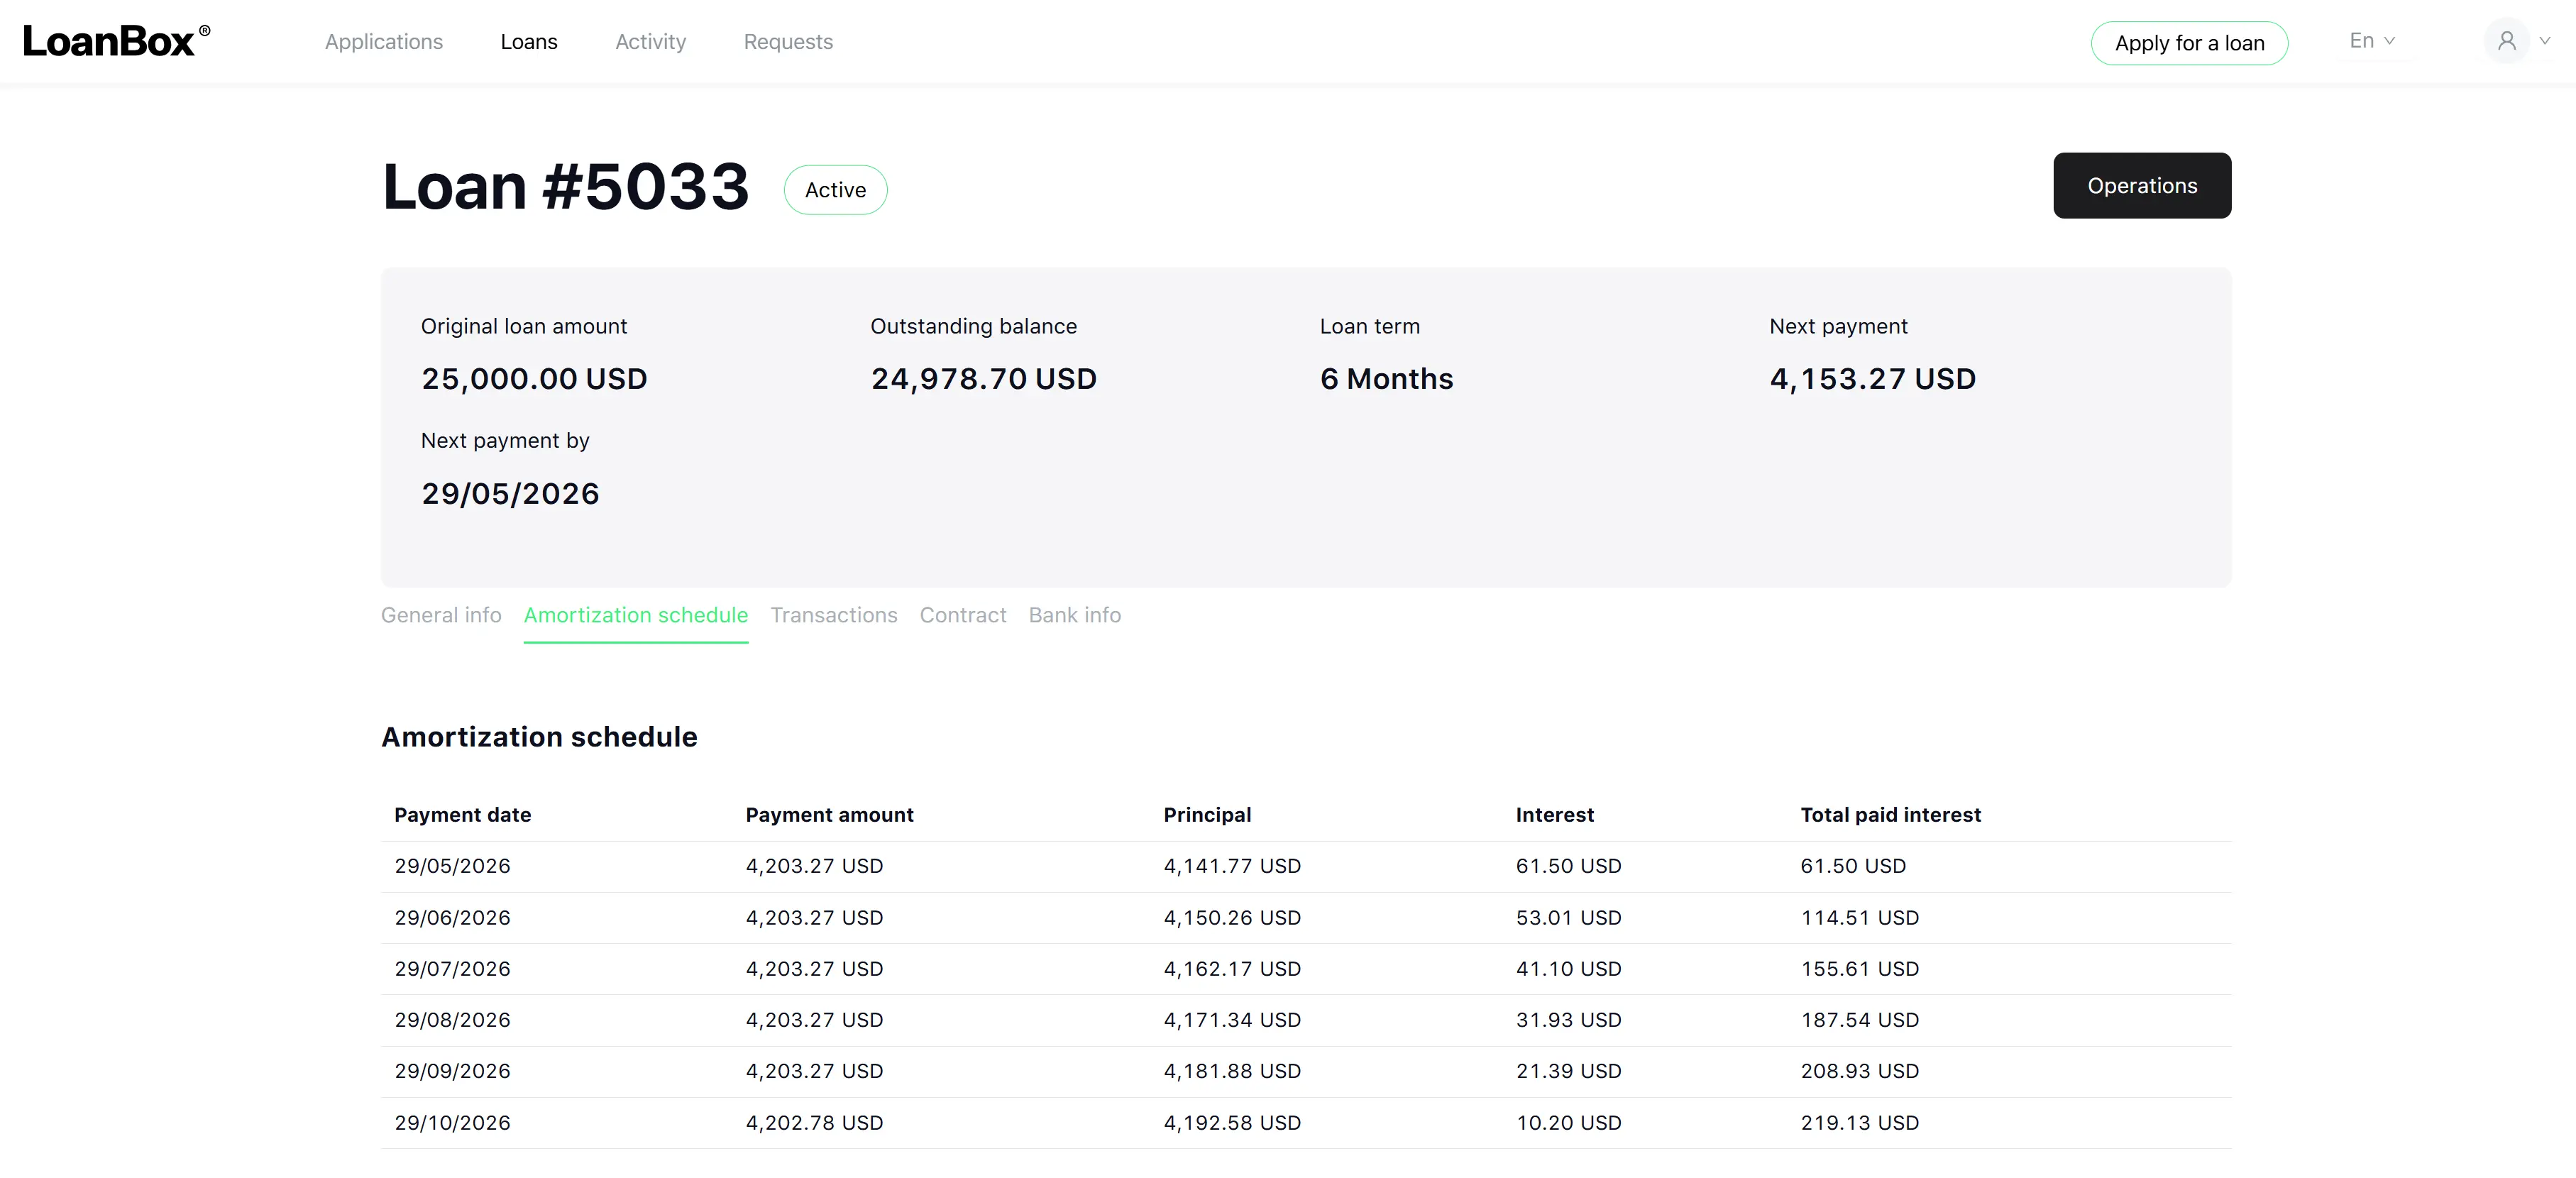Select the 29/05/2026 payment row
Viewport: 2576px width, 1178px height.
1306,866
